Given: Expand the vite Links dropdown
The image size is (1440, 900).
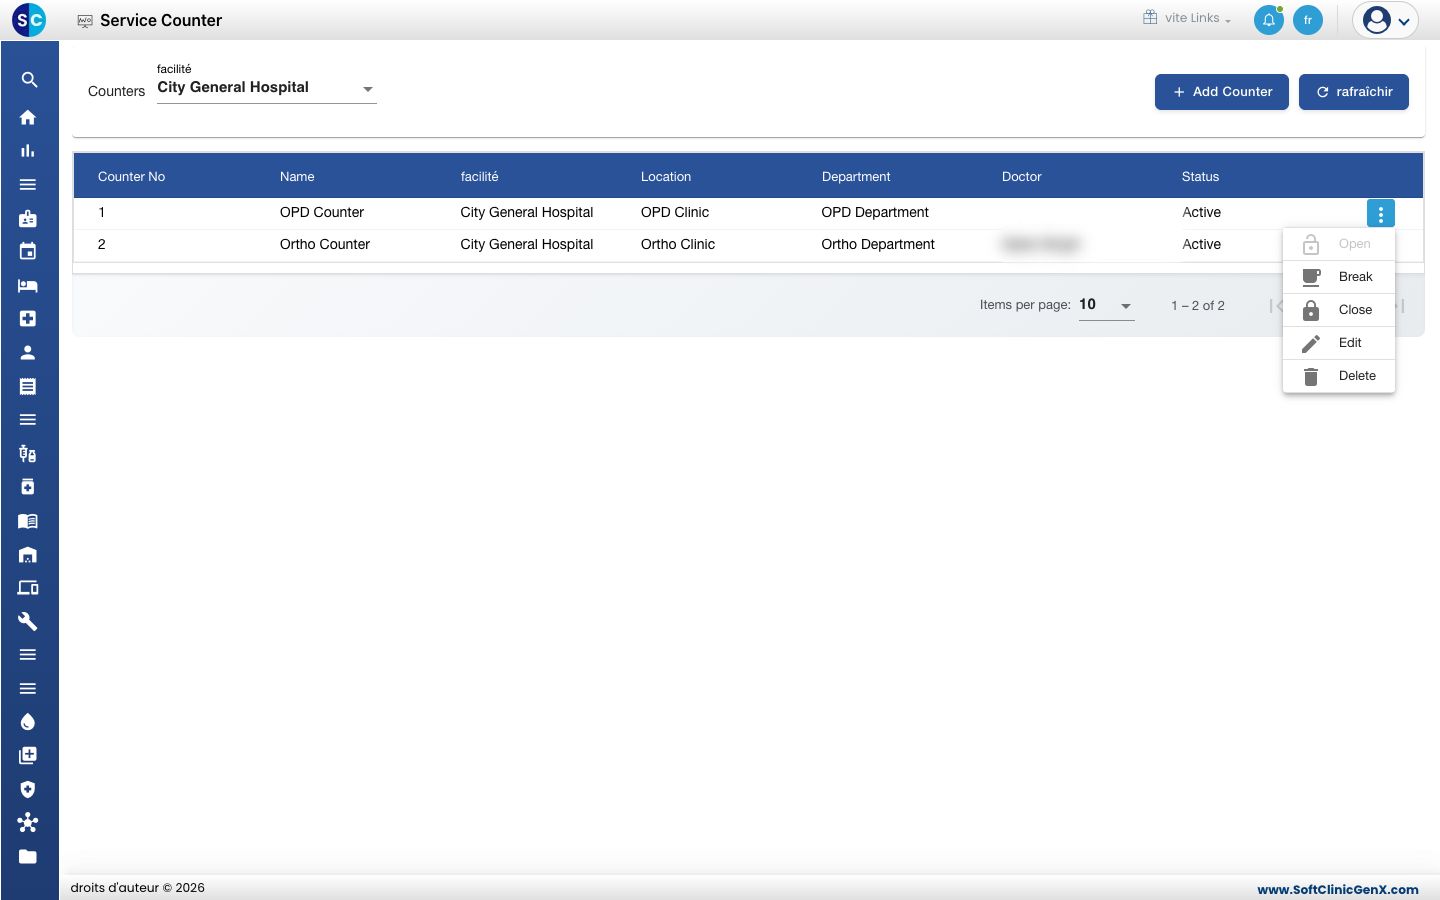Looking at the screenshot, I should click(1188, 18).
